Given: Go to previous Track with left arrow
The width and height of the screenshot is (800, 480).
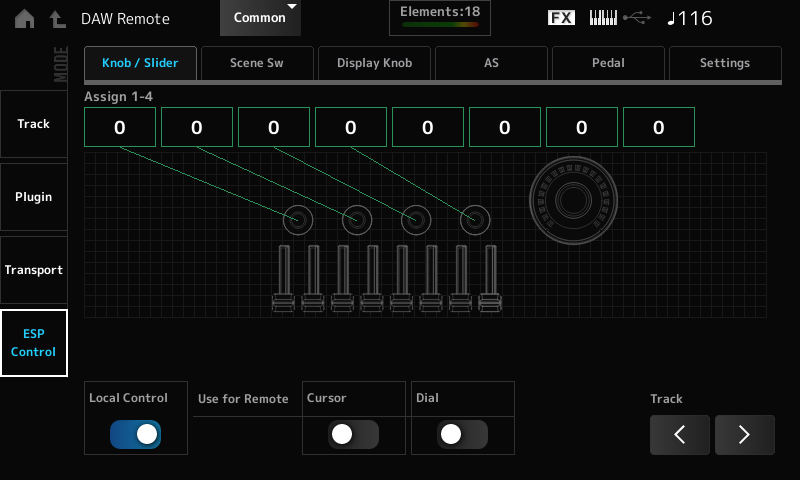Looking at the screenshot, I should 680,435.
